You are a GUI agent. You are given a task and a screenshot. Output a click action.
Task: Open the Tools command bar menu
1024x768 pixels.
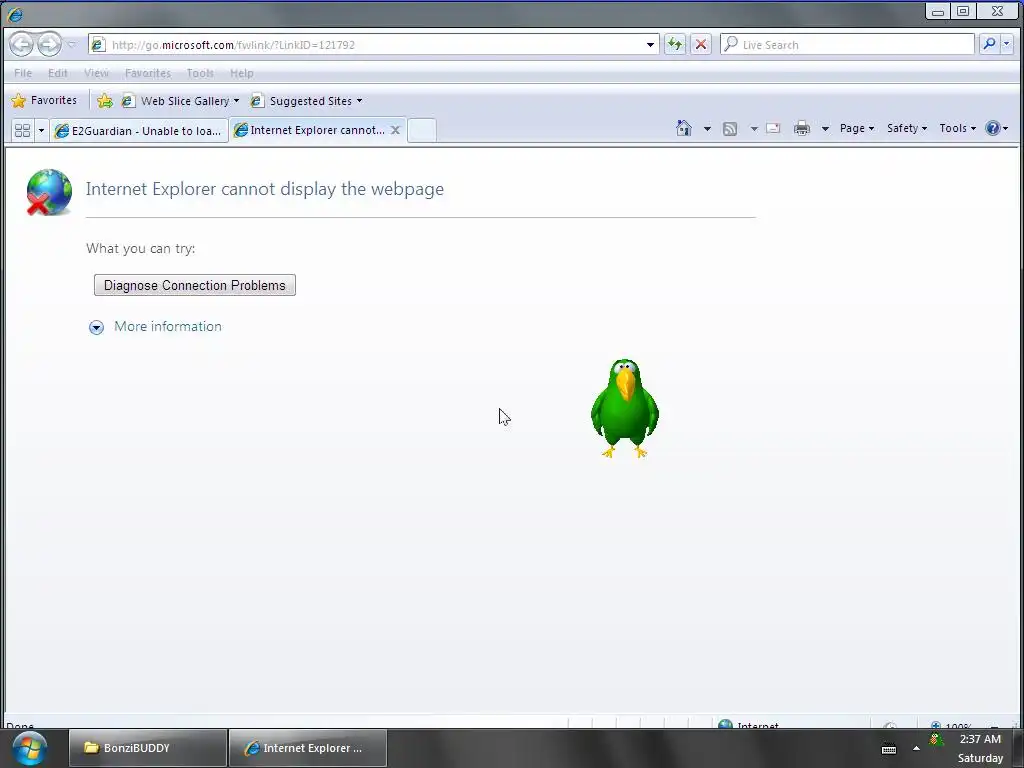click(x=957, y=129)
